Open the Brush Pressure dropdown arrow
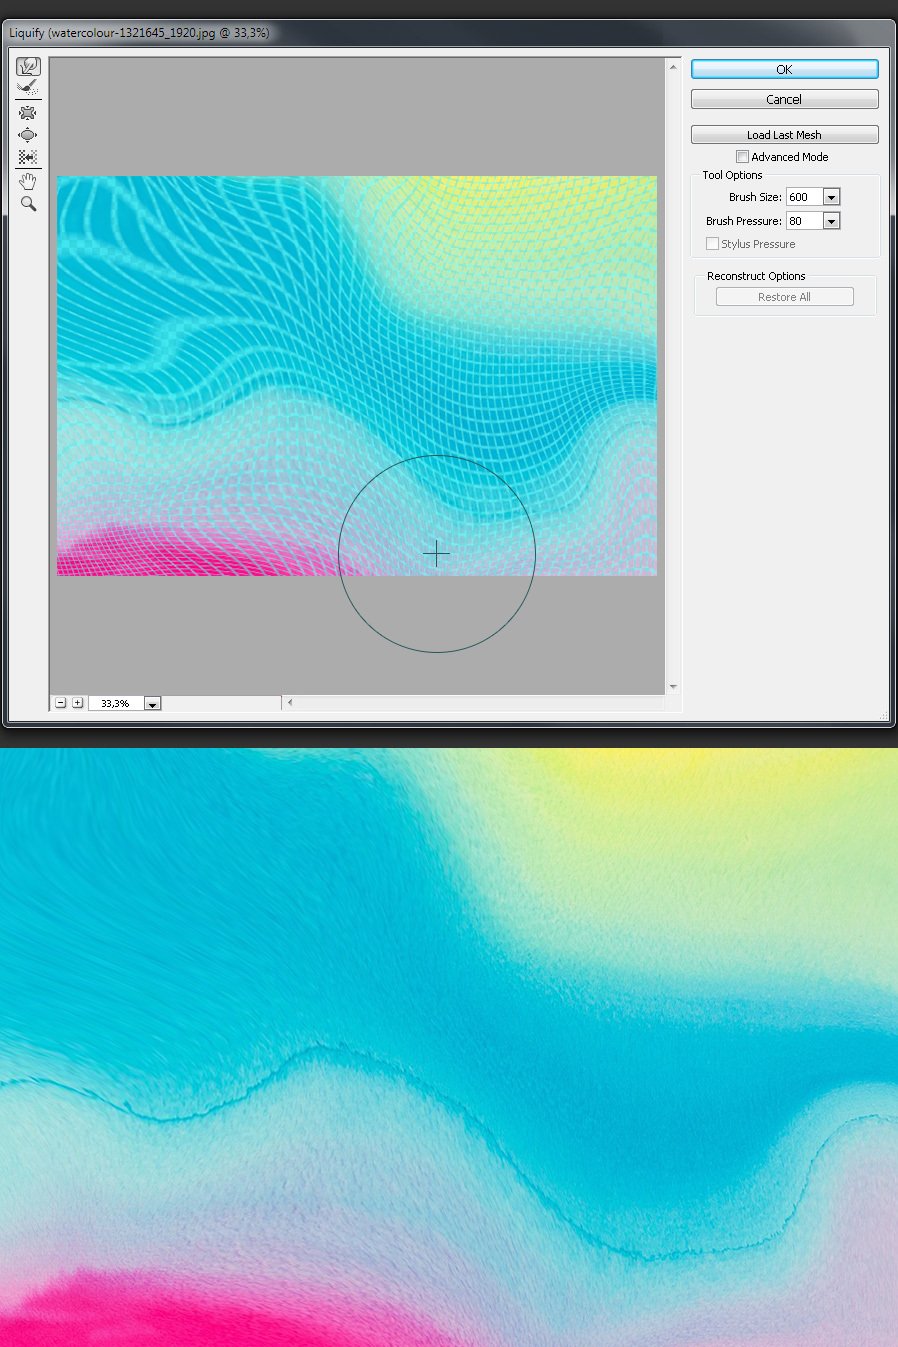898x1347 pixels. [x=831, y=221]
